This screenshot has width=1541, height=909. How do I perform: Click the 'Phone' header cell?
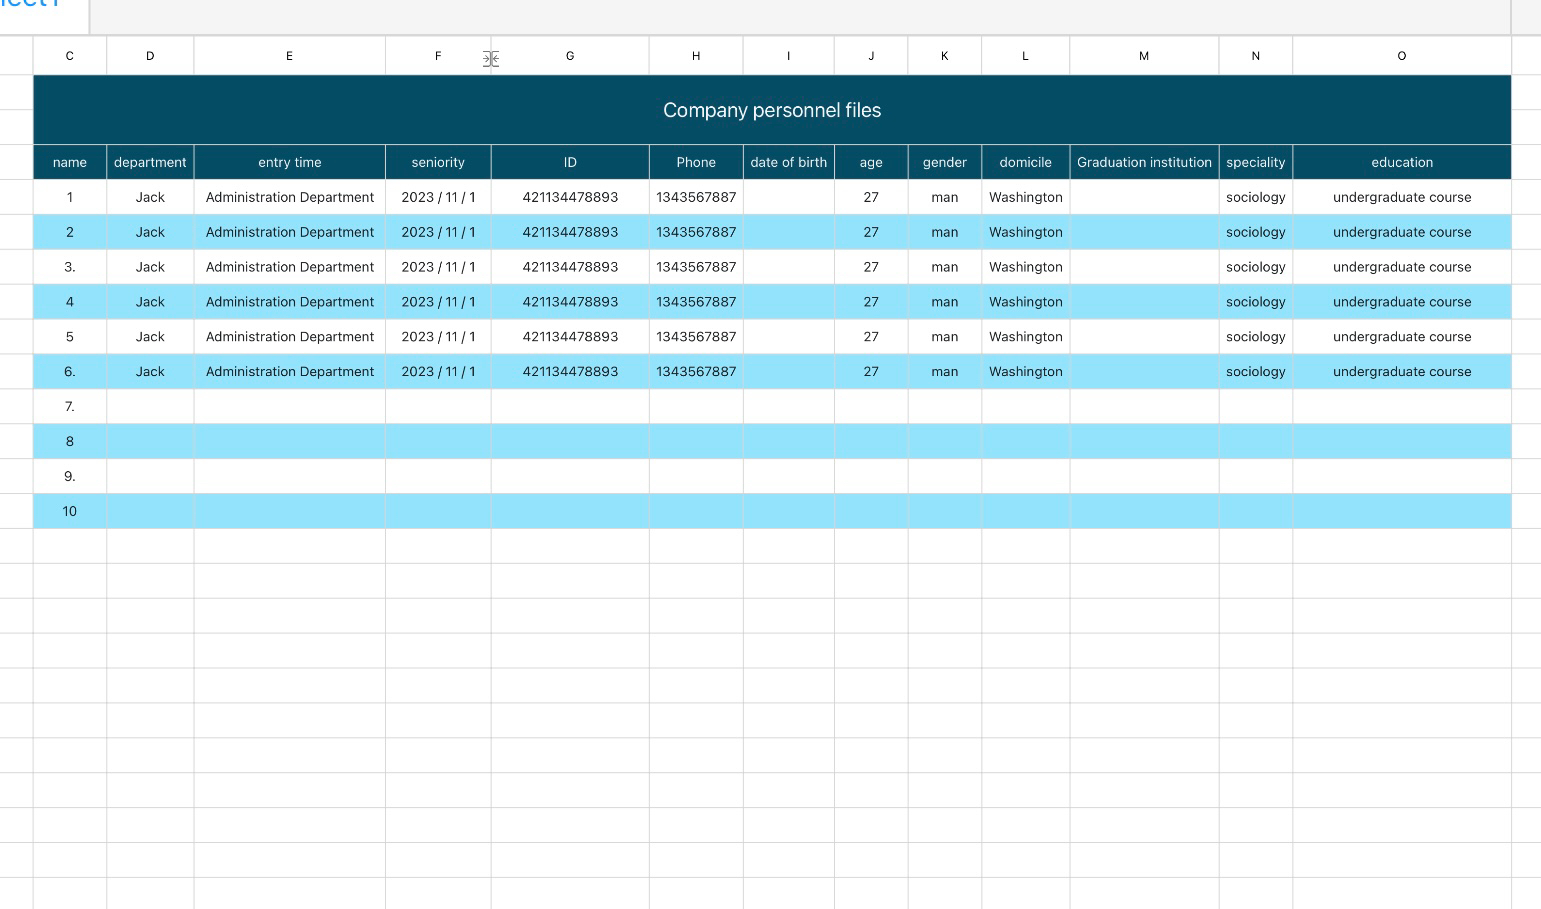pos(696,162)
